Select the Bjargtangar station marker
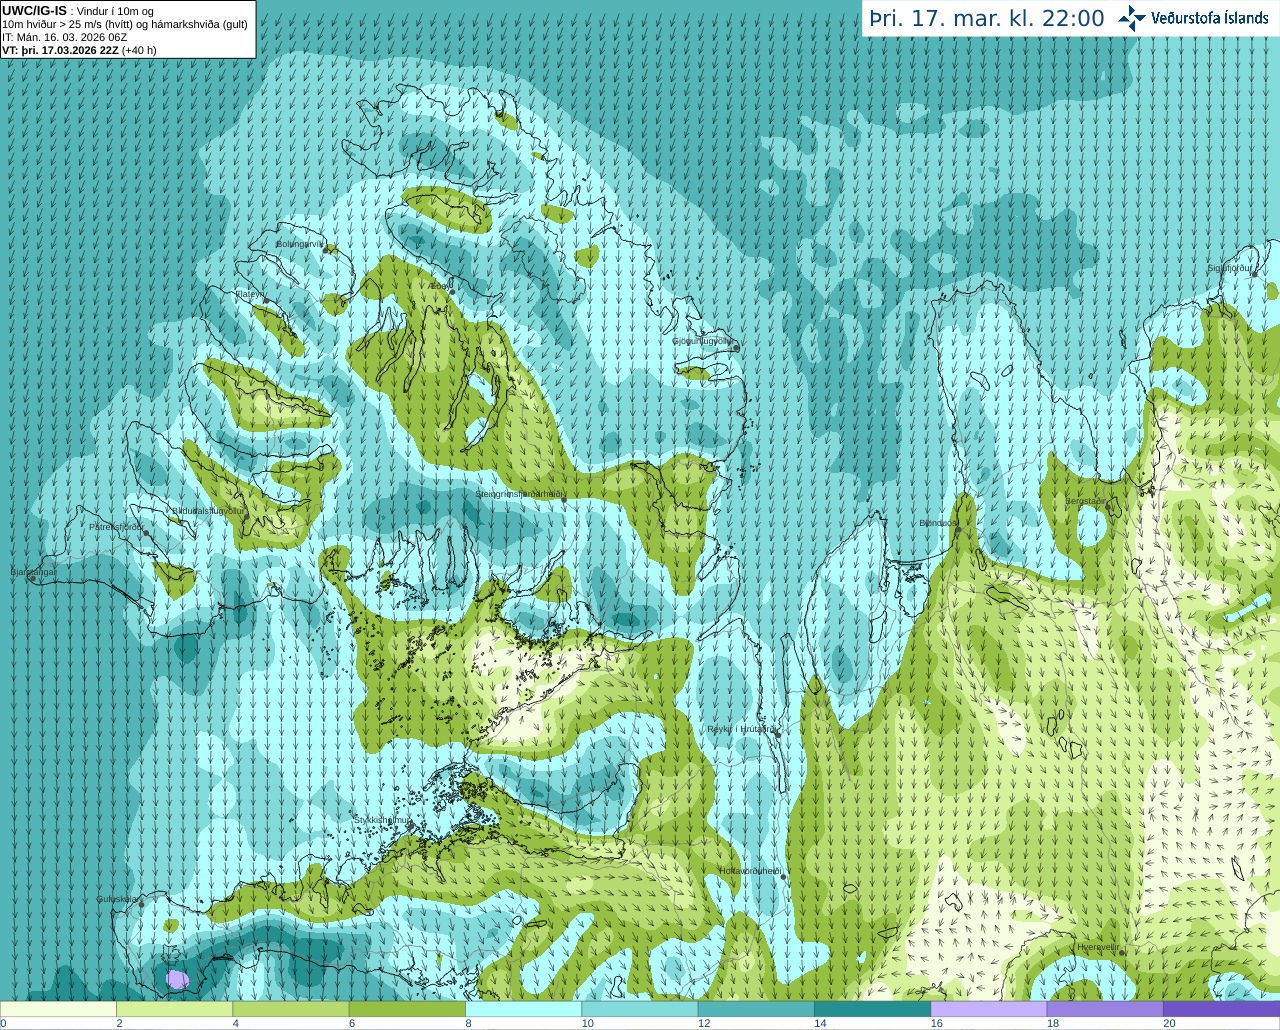Screen dimensions: 1280x1030 [x=32, y=579]
